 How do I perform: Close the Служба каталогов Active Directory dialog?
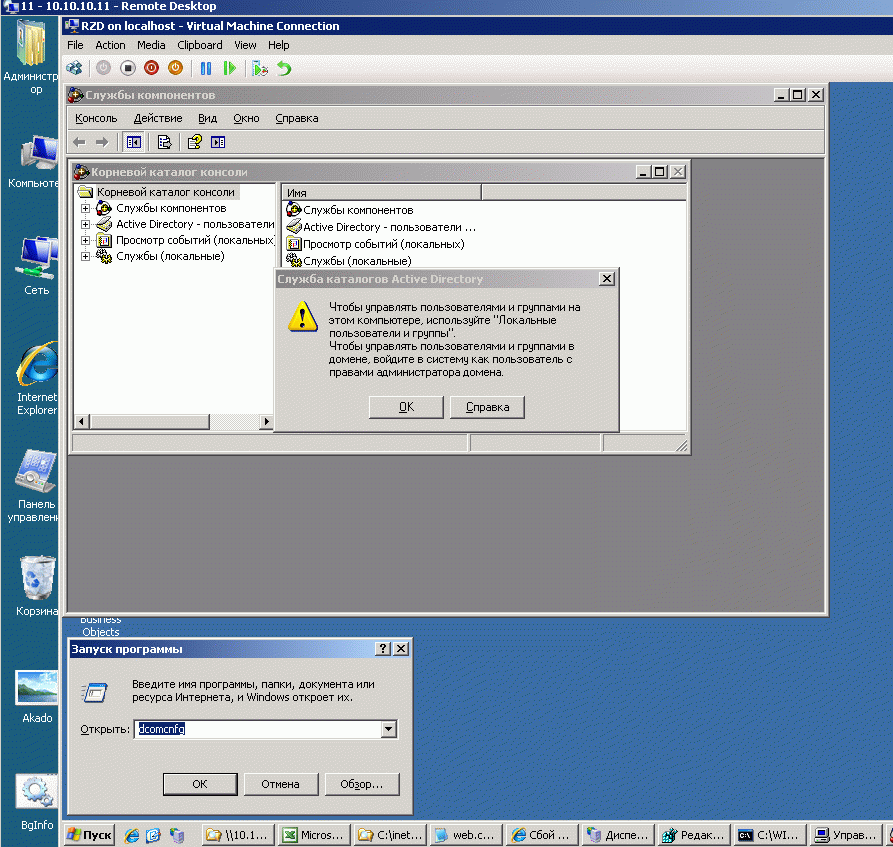point(607,279)
